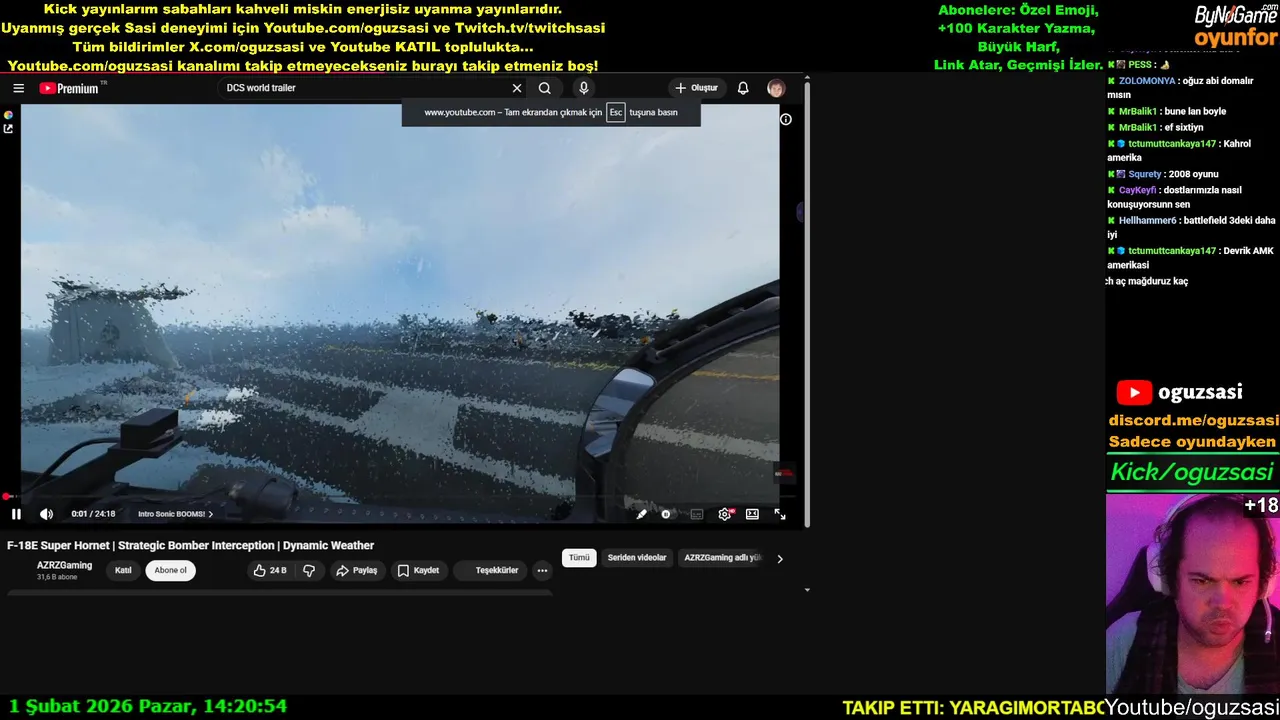Select the Tümü filter chip
Image resolution: width=1280 pixels, height=720 pixels.
coord(579,558)
